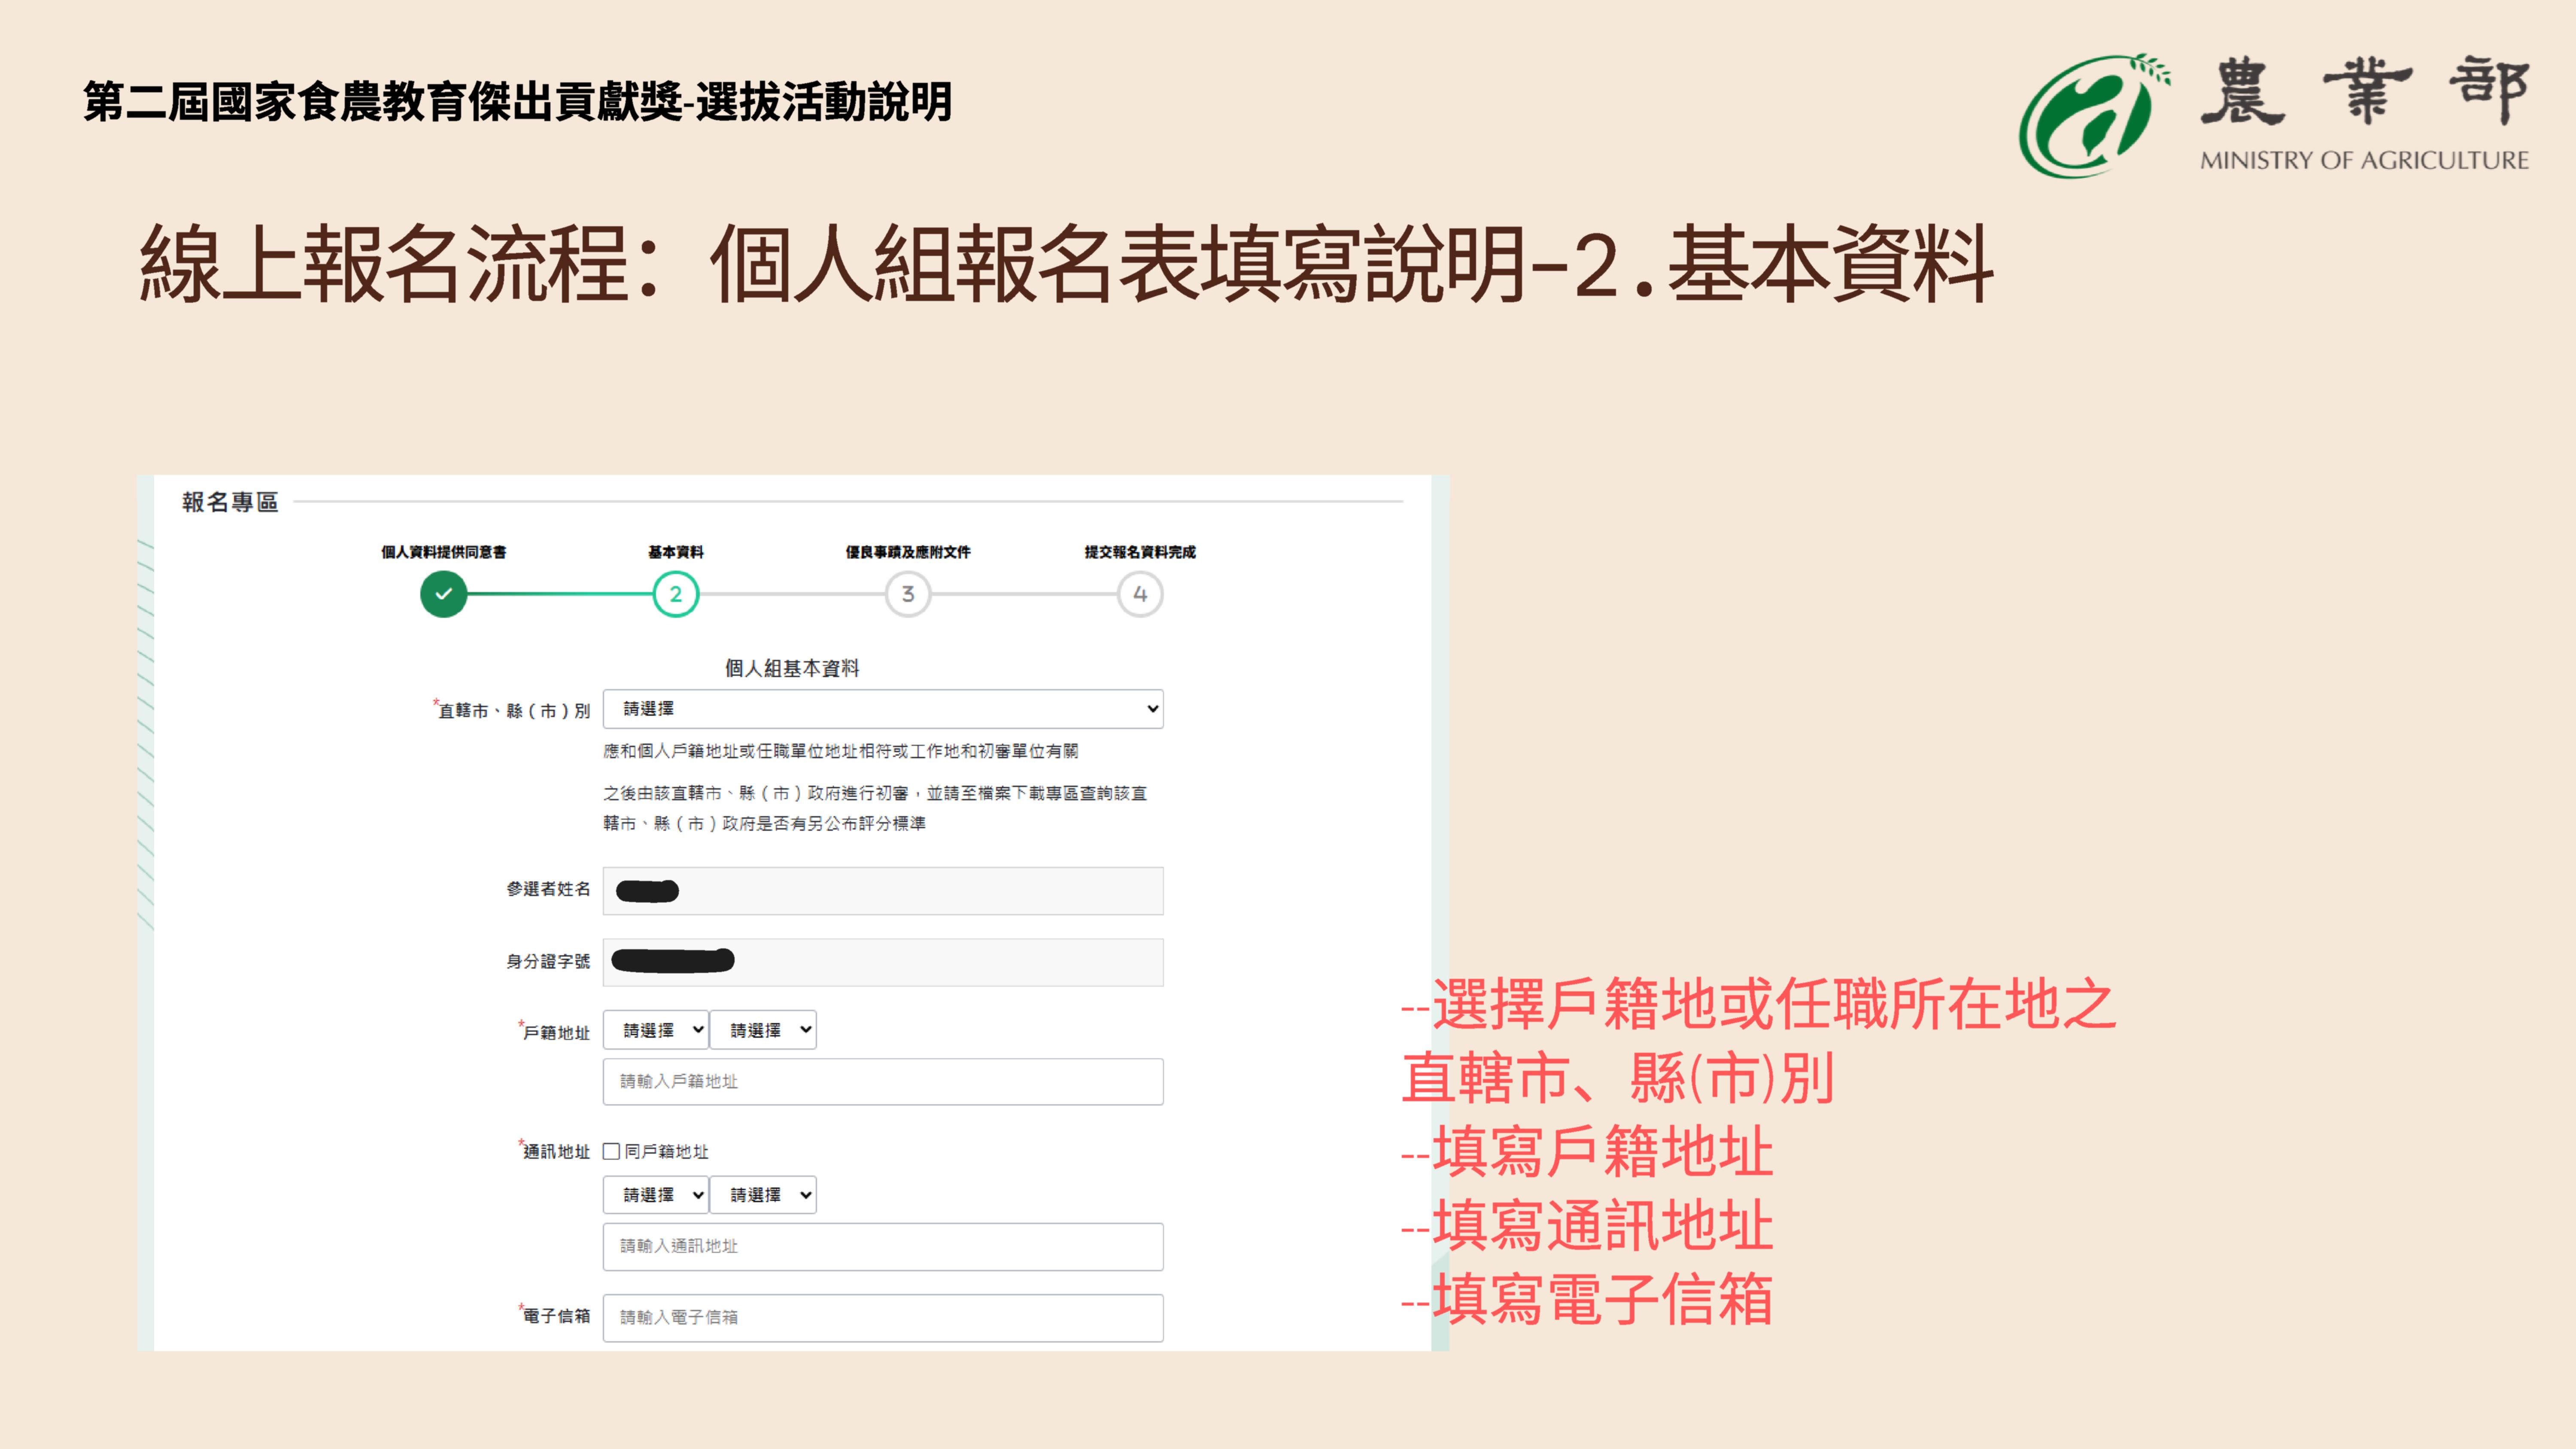Image resolution: width=2576 pixels, height=1449 pixels.
Task: Click step 3 circle in progress bar
Action: (x=907, y=594)
